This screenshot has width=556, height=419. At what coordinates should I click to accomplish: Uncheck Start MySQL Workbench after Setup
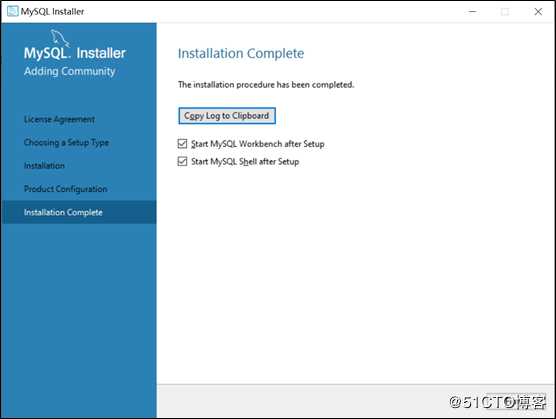coord(182,144)
